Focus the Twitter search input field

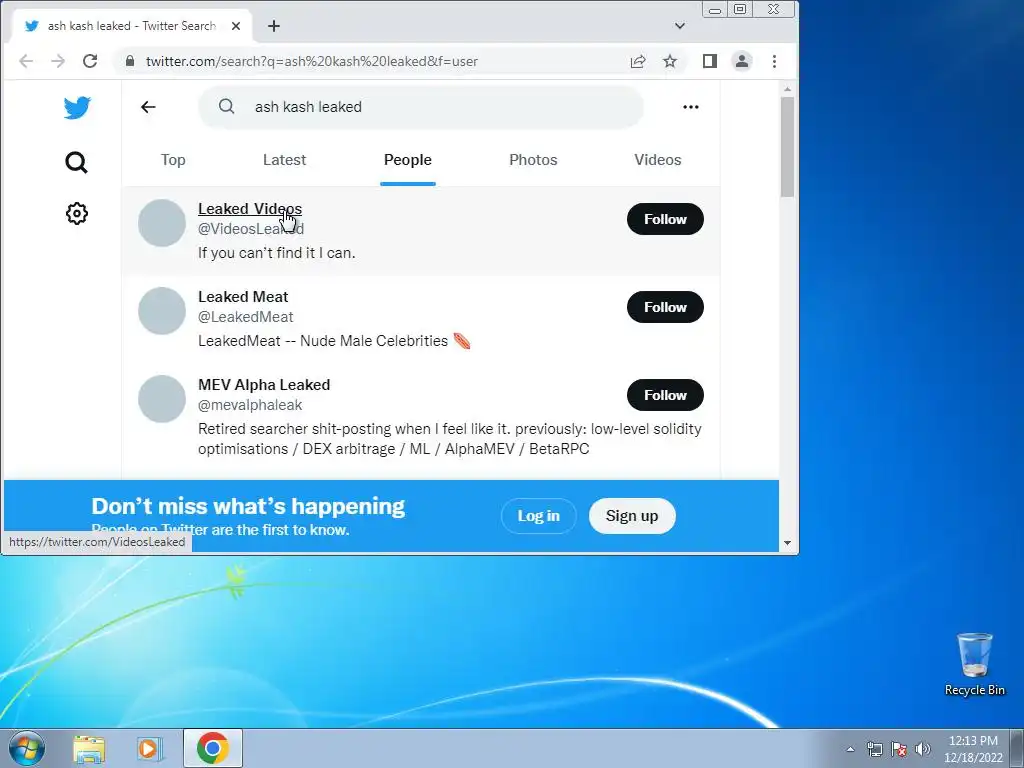[421, 107]
